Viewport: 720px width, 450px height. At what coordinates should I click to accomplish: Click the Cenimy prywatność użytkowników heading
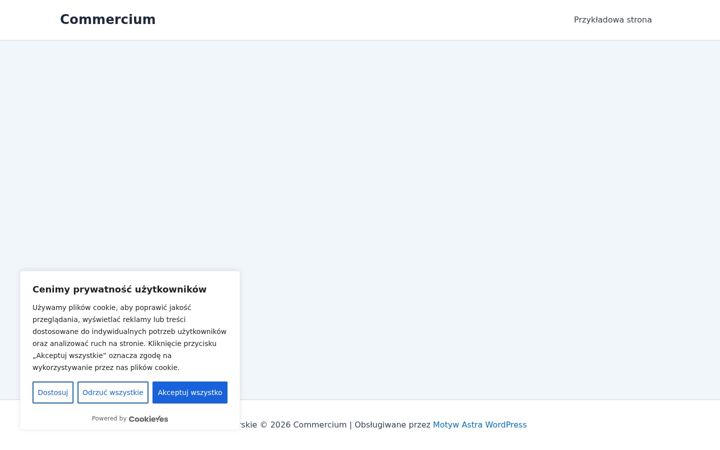119,289
